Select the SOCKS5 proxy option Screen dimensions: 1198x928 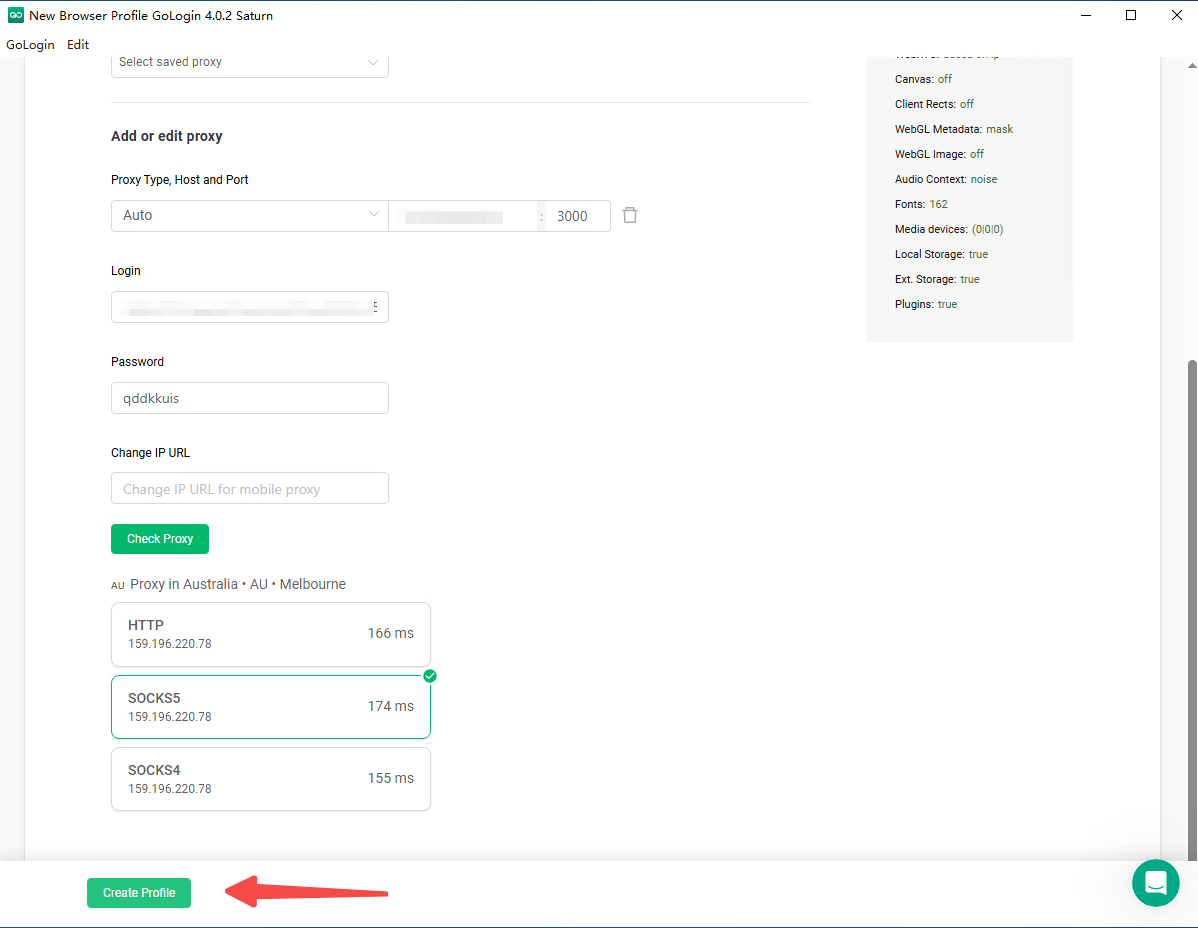click(270, 707)
